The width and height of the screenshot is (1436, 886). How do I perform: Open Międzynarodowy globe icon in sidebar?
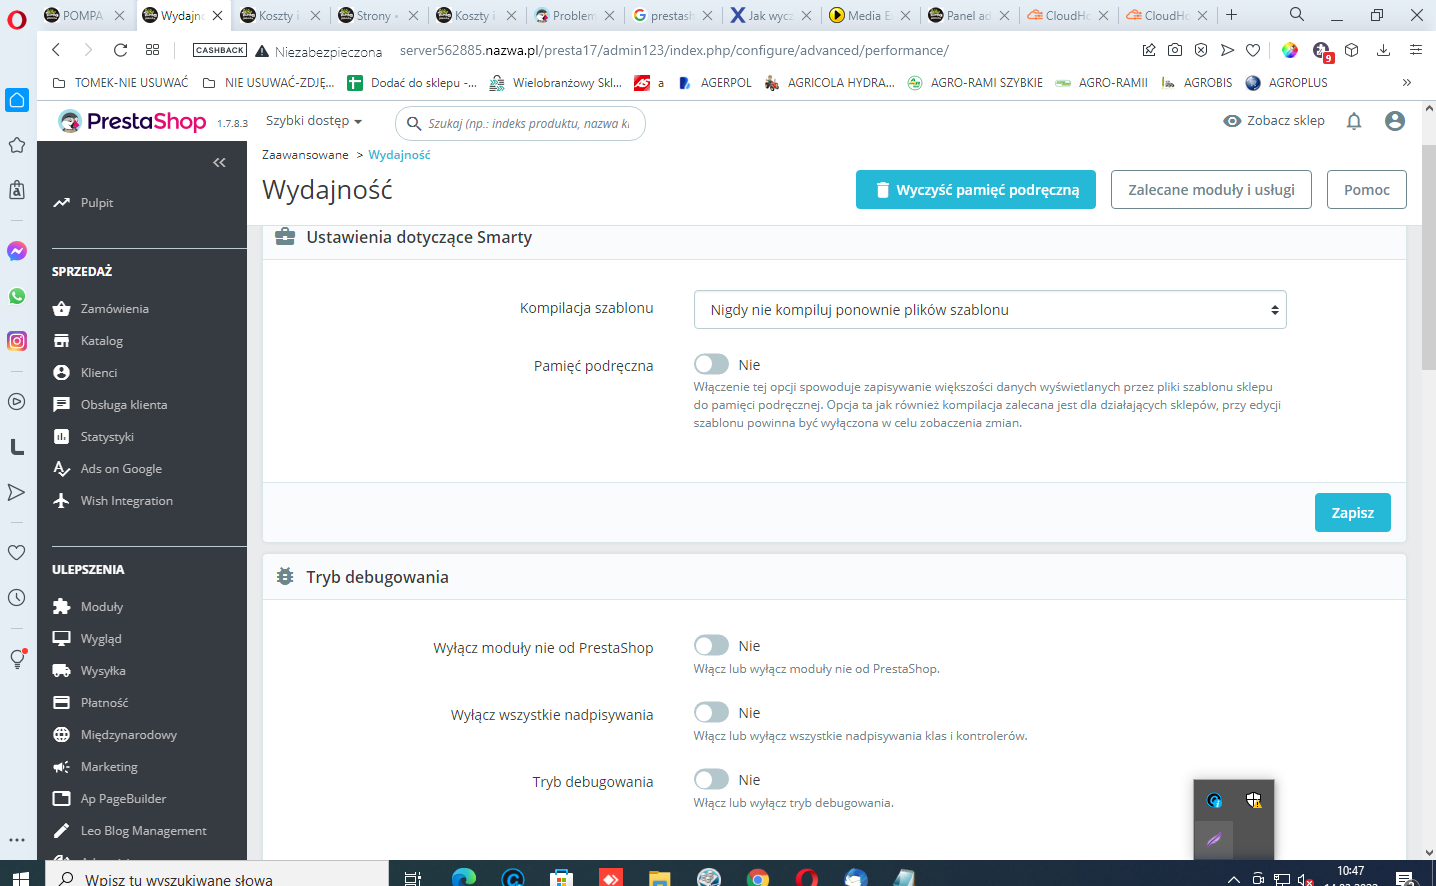[62, 734]
